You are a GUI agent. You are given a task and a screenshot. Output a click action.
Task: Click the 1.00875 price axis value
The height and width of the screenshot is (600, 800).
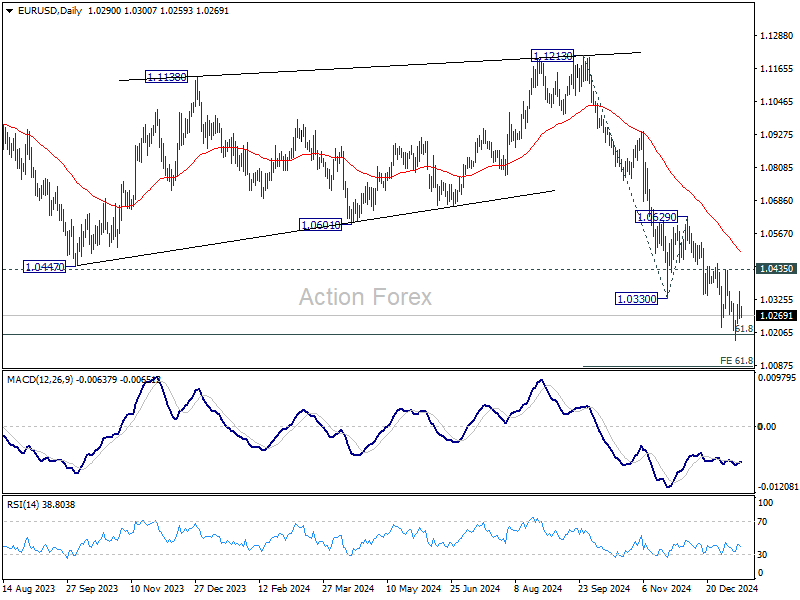(777, 365)
